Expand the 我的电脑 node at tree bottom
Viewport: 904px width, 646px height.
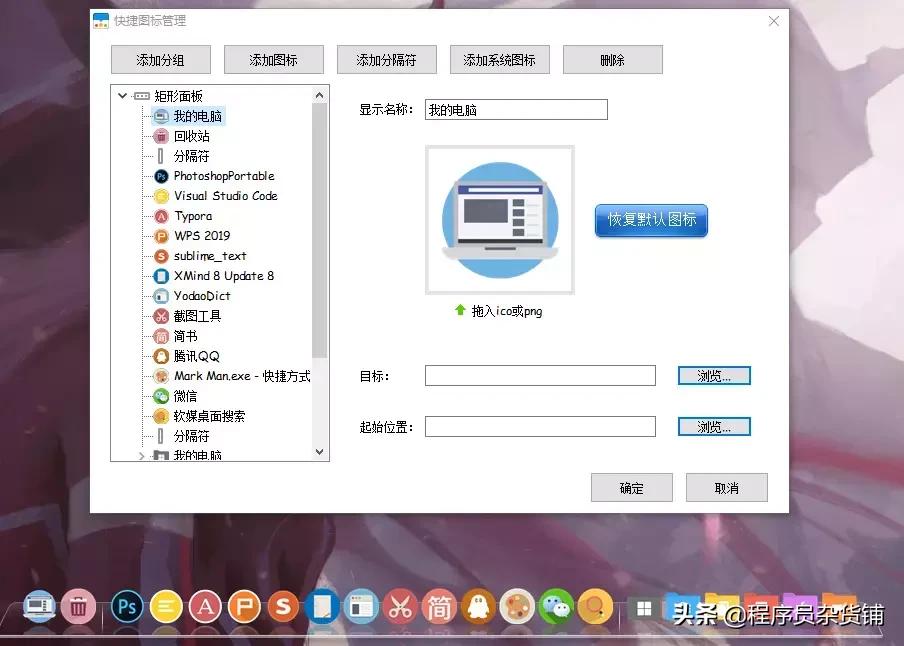[x=143, y=455]
